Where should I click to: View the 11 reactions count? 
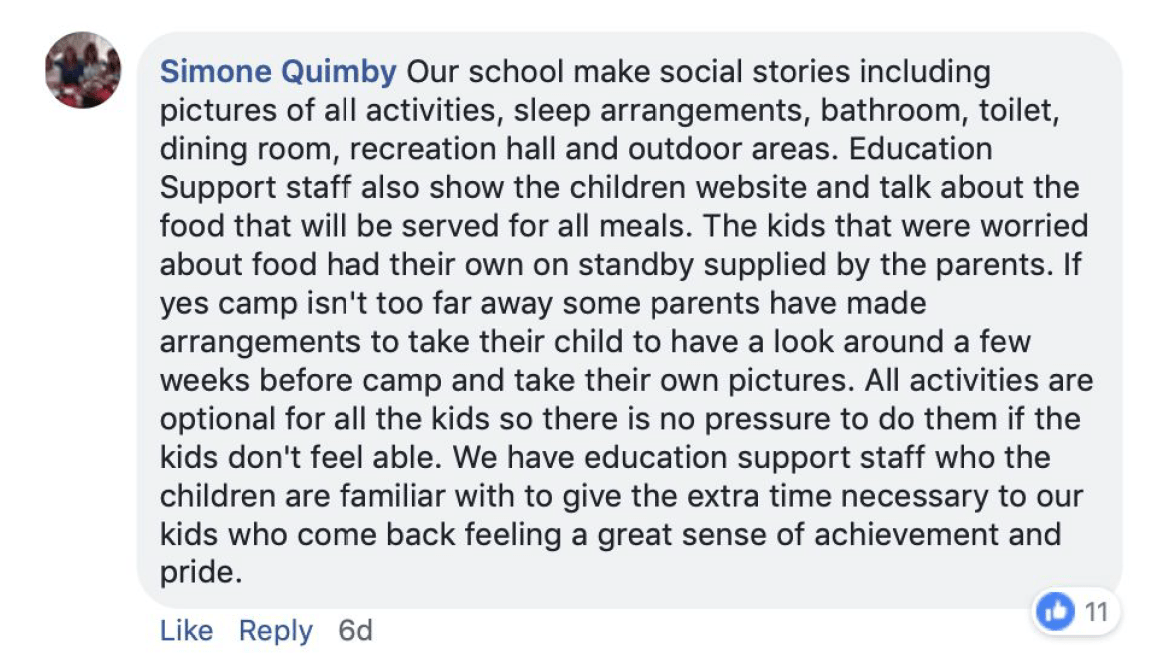(x=1096, y=612)
